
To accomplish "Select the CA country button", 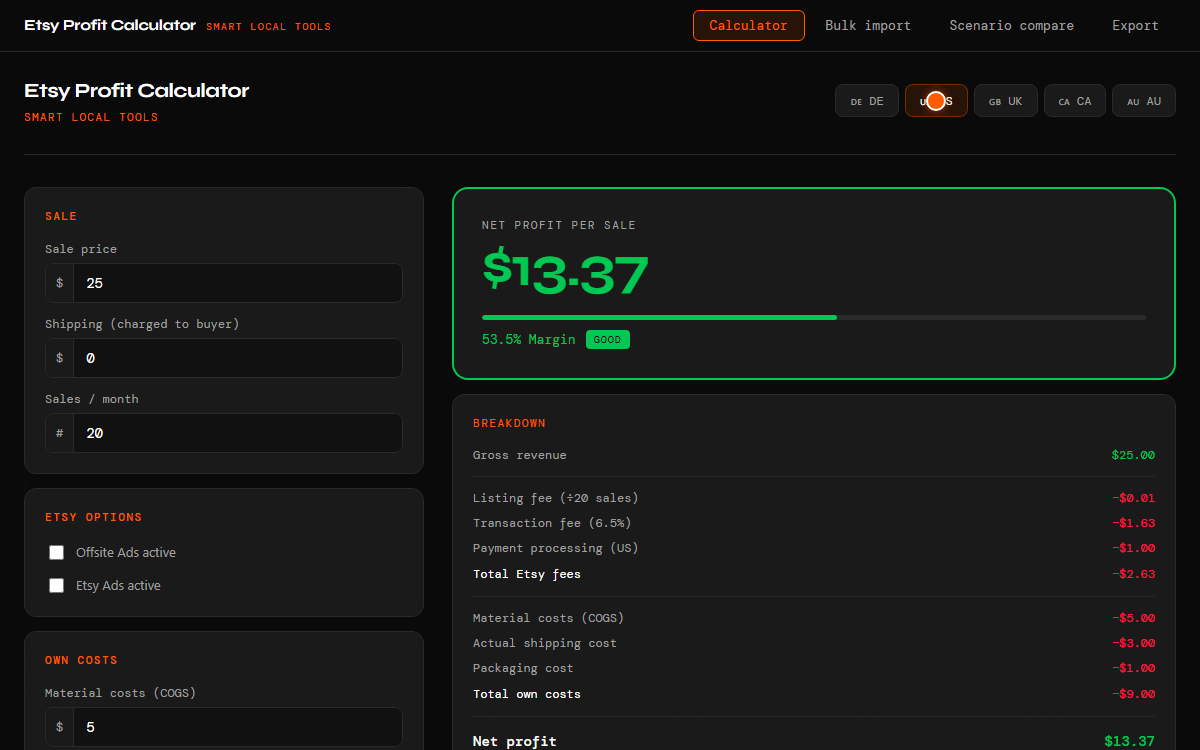I will 1075,101.
